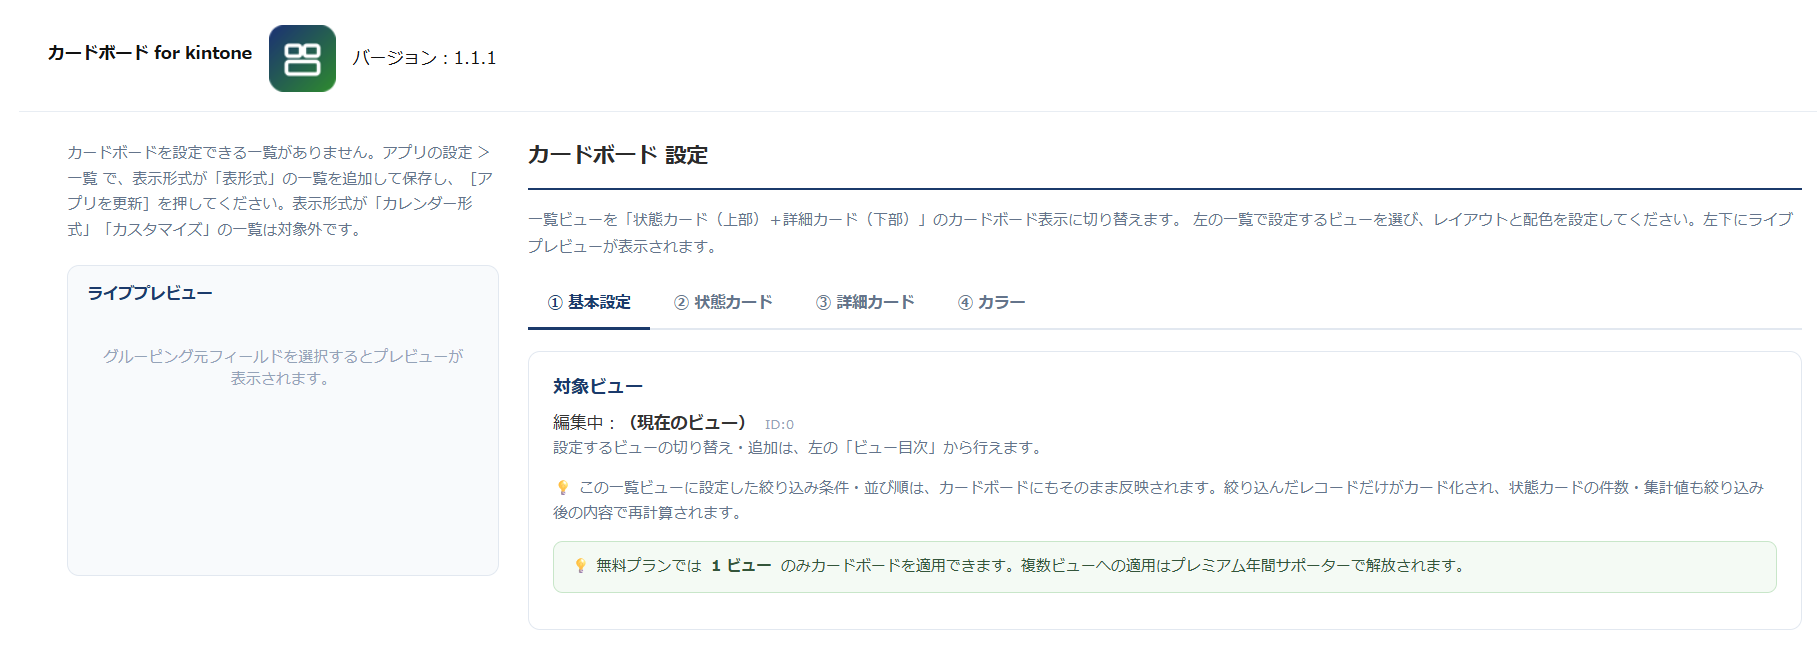The image size is (1817, 649).
Task: Click the （現在のビュー） editing label
Action: tap(688, 423)
